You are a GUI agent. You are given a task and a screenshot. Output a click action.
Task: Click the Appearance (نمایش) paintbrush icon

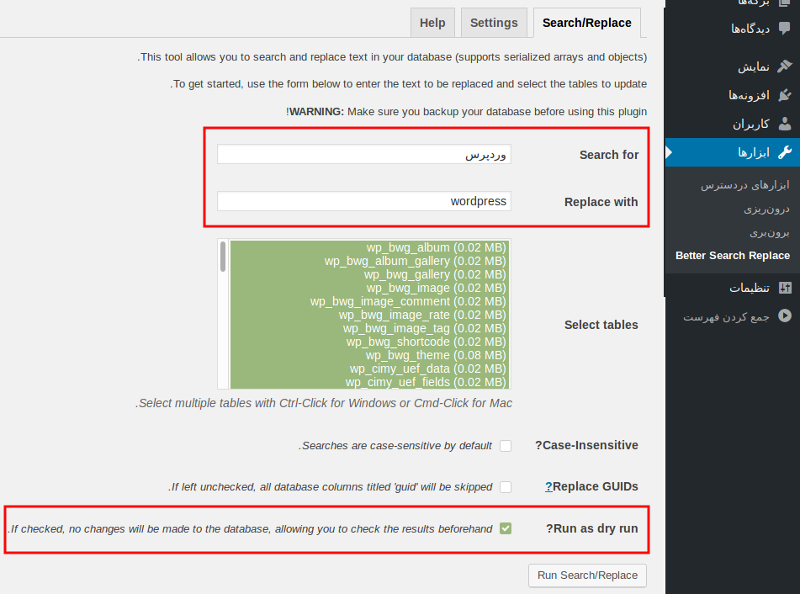[x=784, y=67]
